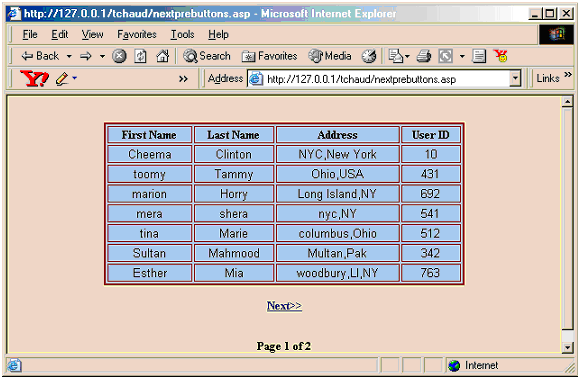This screenshot has width=581, height=379.
Task: Click the Internet Explorer icon in the title bar
Action: pos(14,14)
